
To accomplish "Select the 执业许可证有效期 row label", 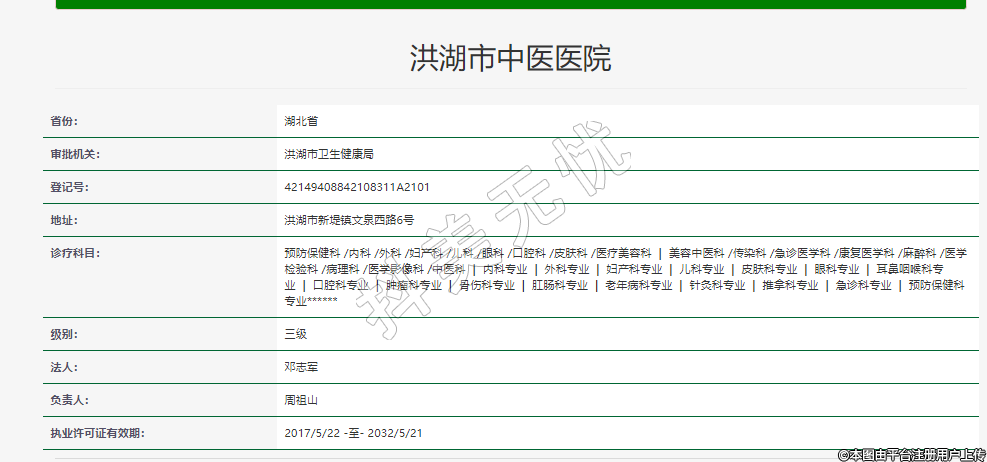I will tap(97, 433).
